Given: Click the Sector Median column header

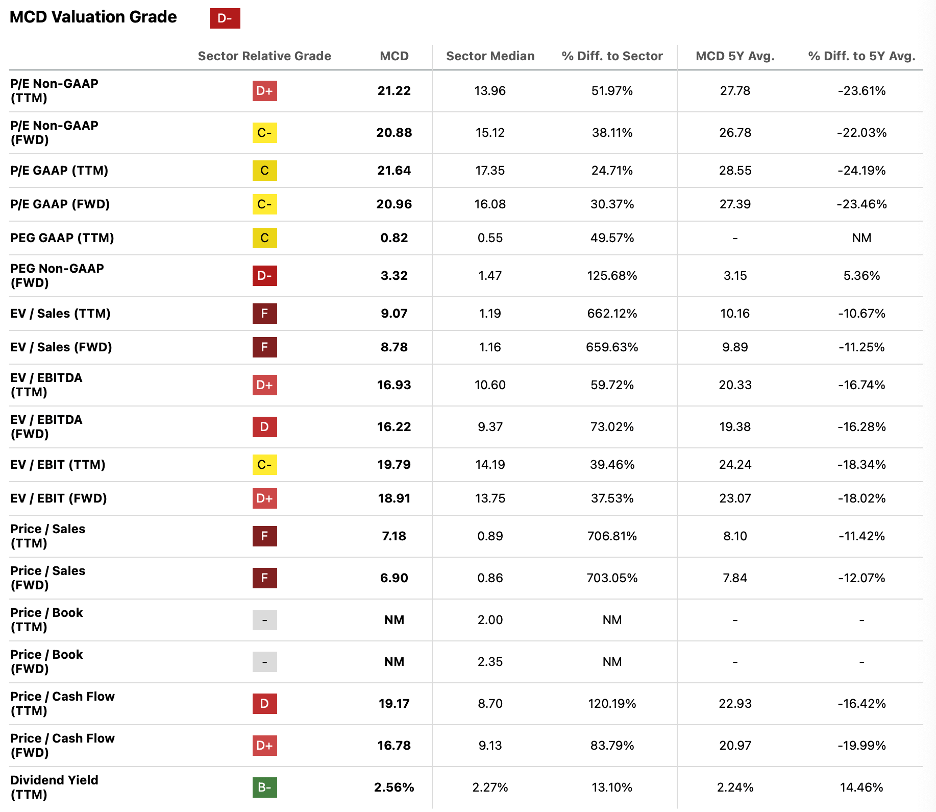Looking at the screenshot, I should [490, 56].
